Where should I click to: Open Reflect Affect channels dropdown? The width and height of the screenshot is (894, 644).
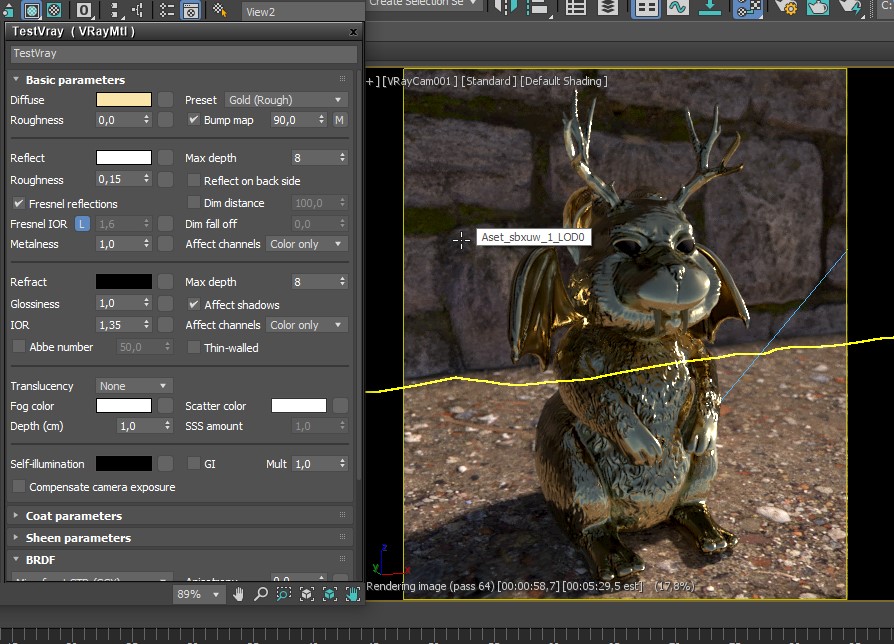pos(306,244)
